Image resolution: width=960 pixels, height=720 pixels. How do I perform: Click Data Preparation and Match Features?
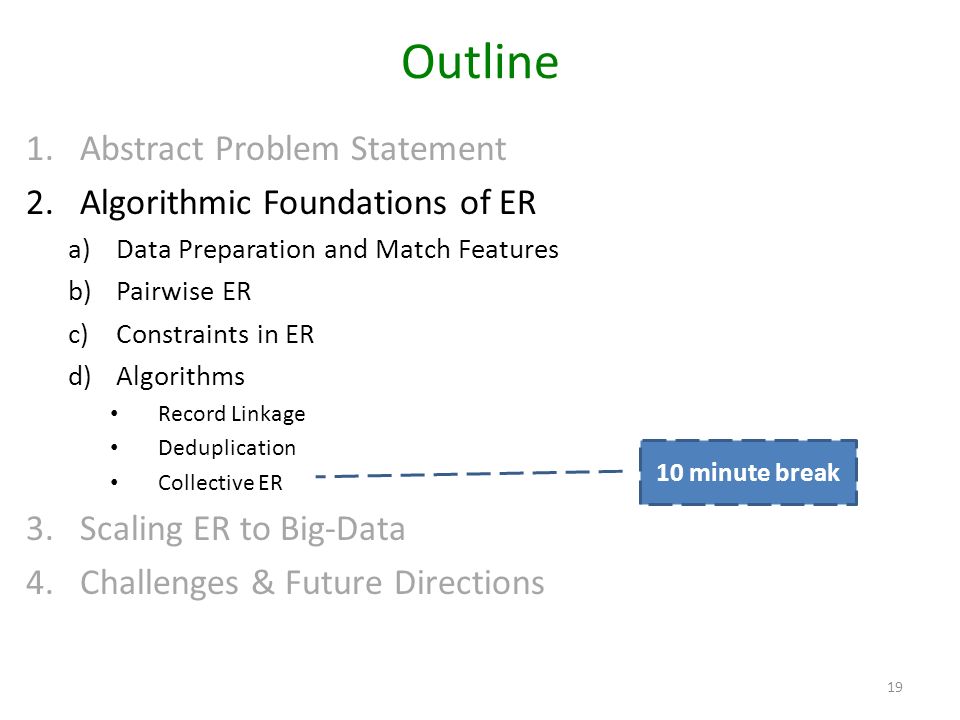click(x=337, y=250)
